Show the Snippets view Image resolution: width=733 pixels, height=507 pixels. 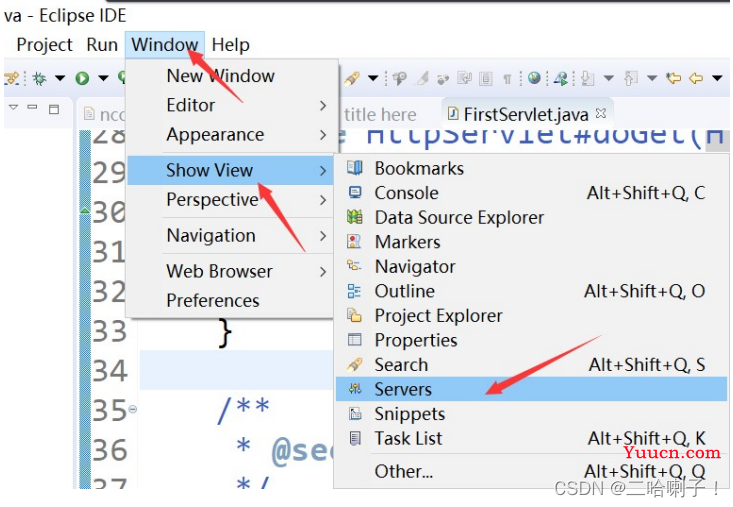[x=532, y=414]
